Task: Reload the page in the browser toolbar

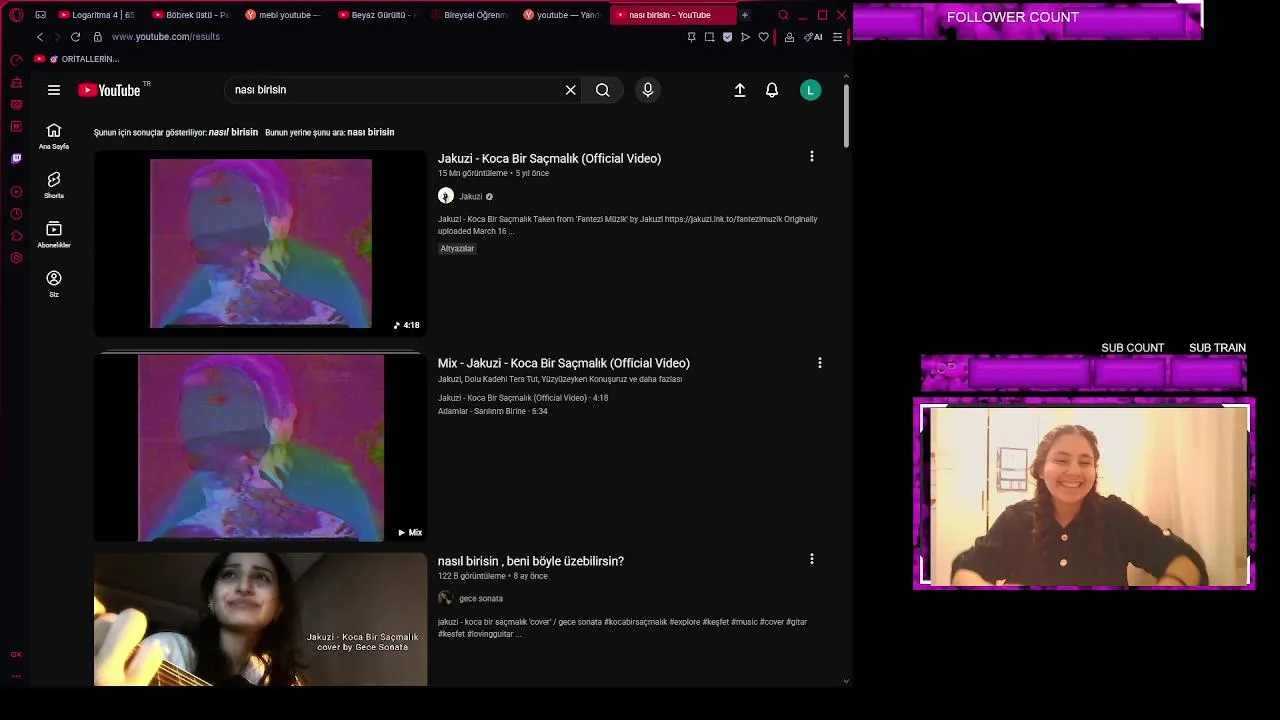Action: tap(75, 37)
